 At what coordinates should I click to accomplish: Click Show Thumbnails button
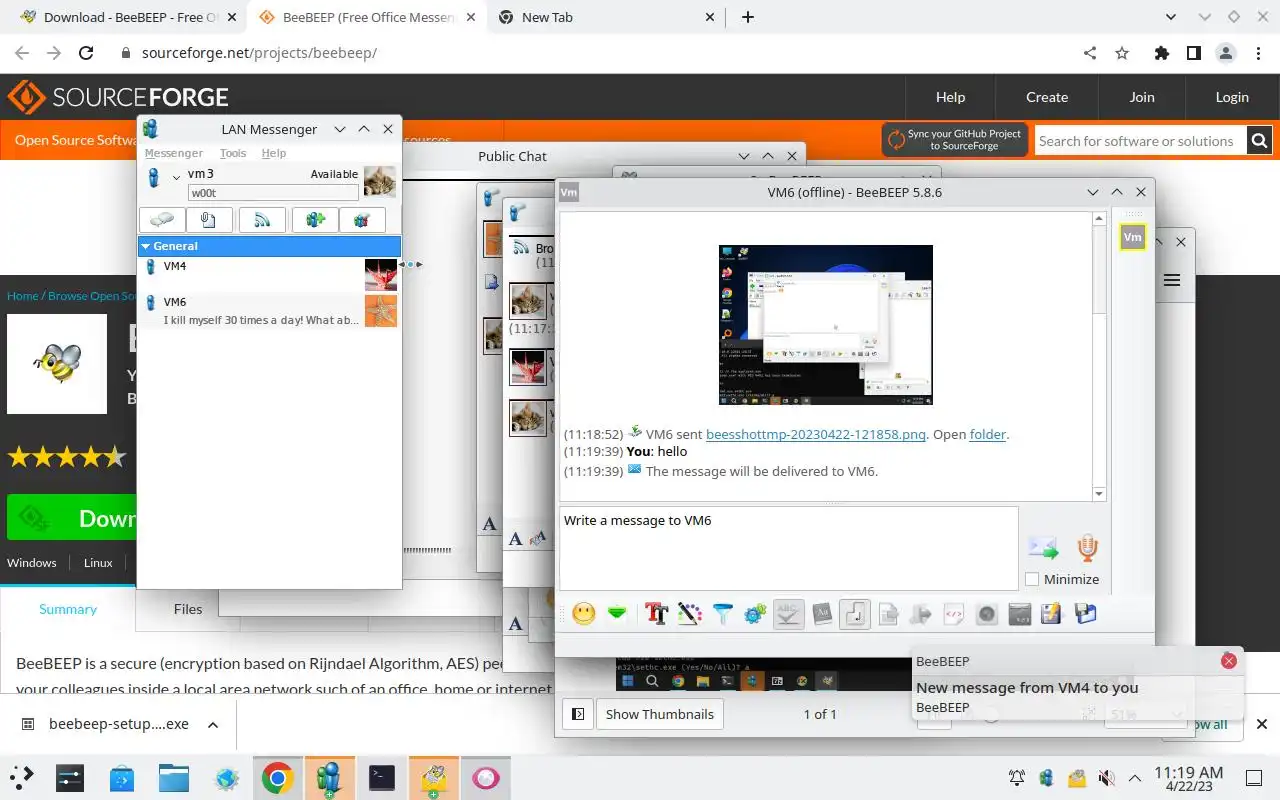[660, 714]
